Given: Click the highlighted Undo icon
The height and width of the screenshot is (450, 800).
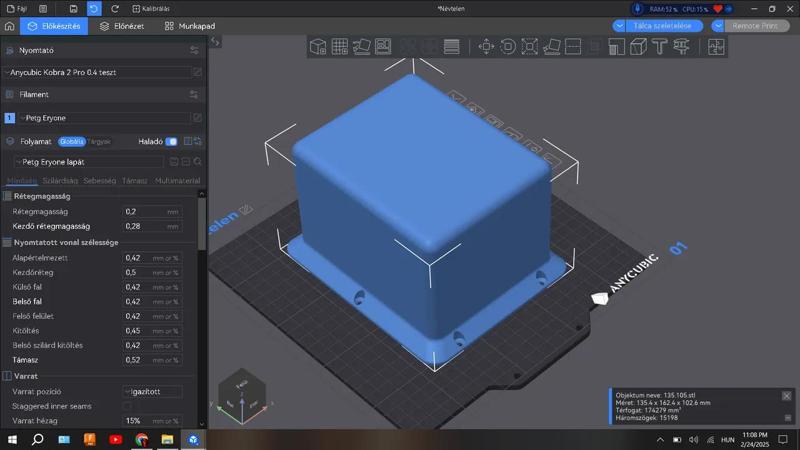Looking at the screenshot, I should [x=94, y=9].
